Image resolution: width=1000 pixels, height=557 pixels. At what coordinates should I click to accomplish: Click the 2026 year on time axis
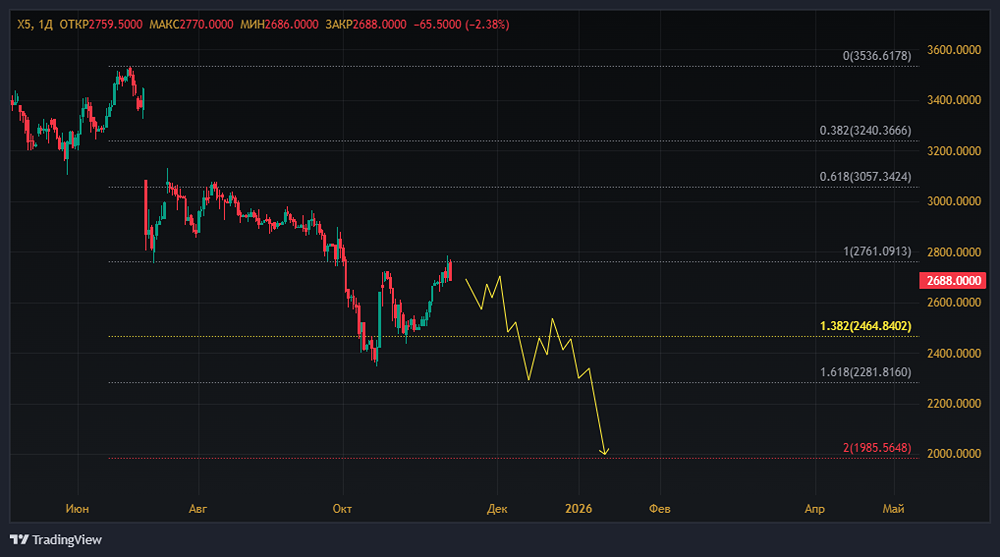578,509
